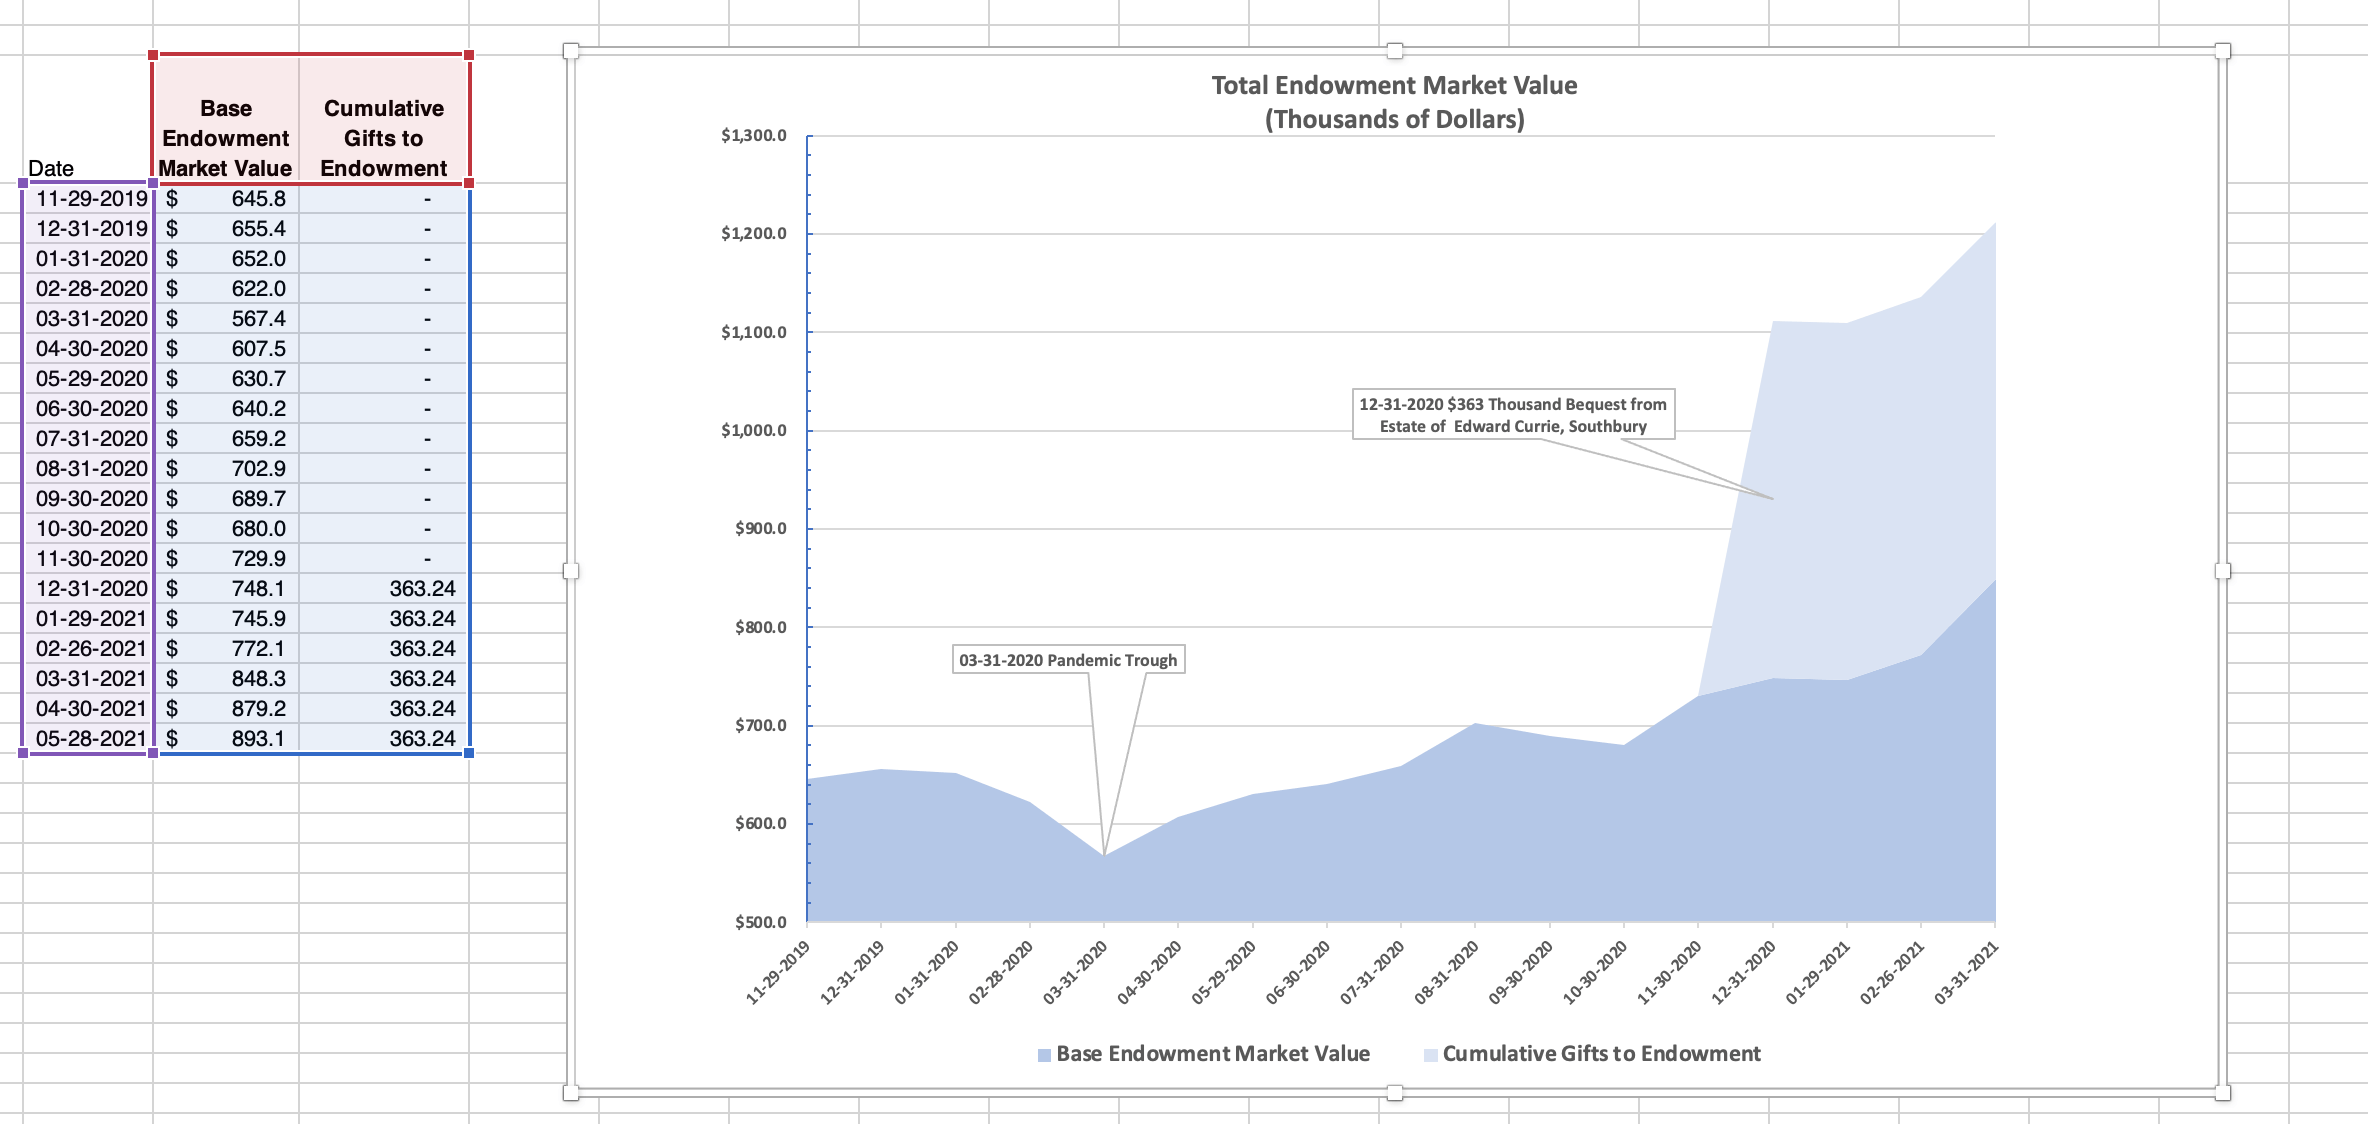Select the 363.24 cell in the 05-28-2021 row

coord(384,738)
